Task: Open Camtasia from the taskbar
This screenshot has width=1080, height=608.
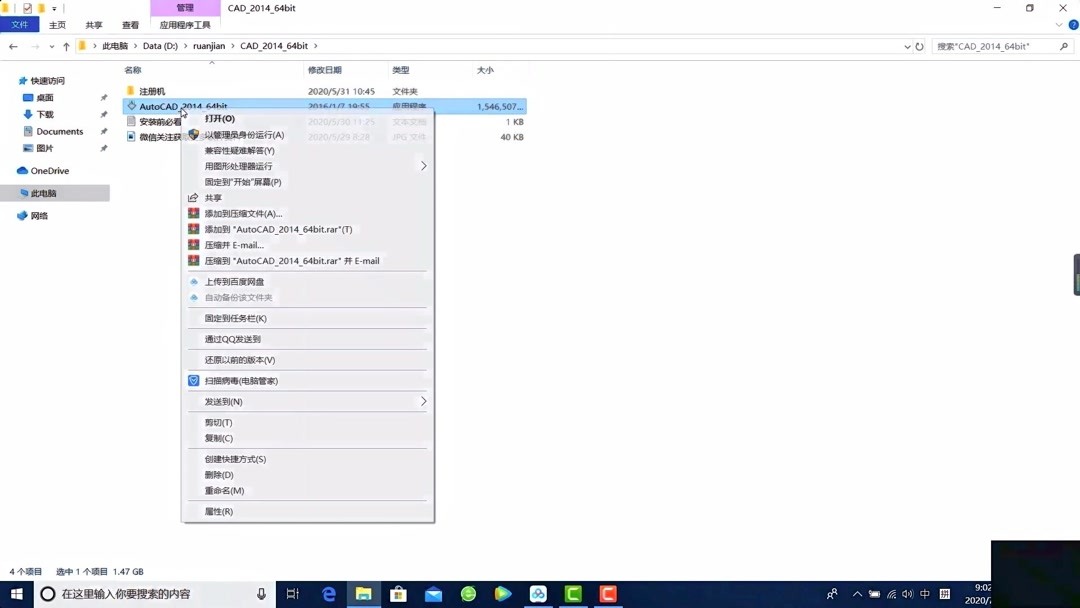Action: click(x=572, y=594)
